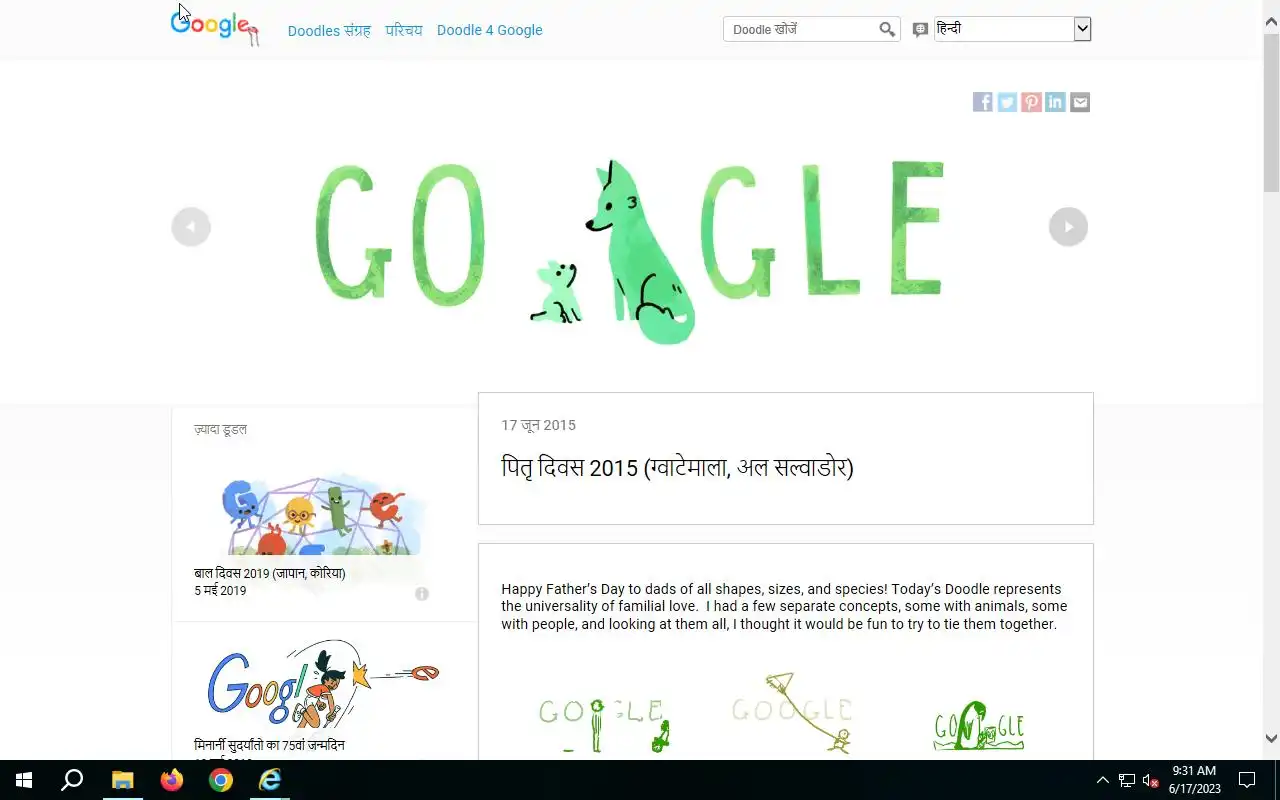Share doodle on Facebook icon
Image resolution: width=1280 pixels, height=800 pixels.
(x=983, y=102)
